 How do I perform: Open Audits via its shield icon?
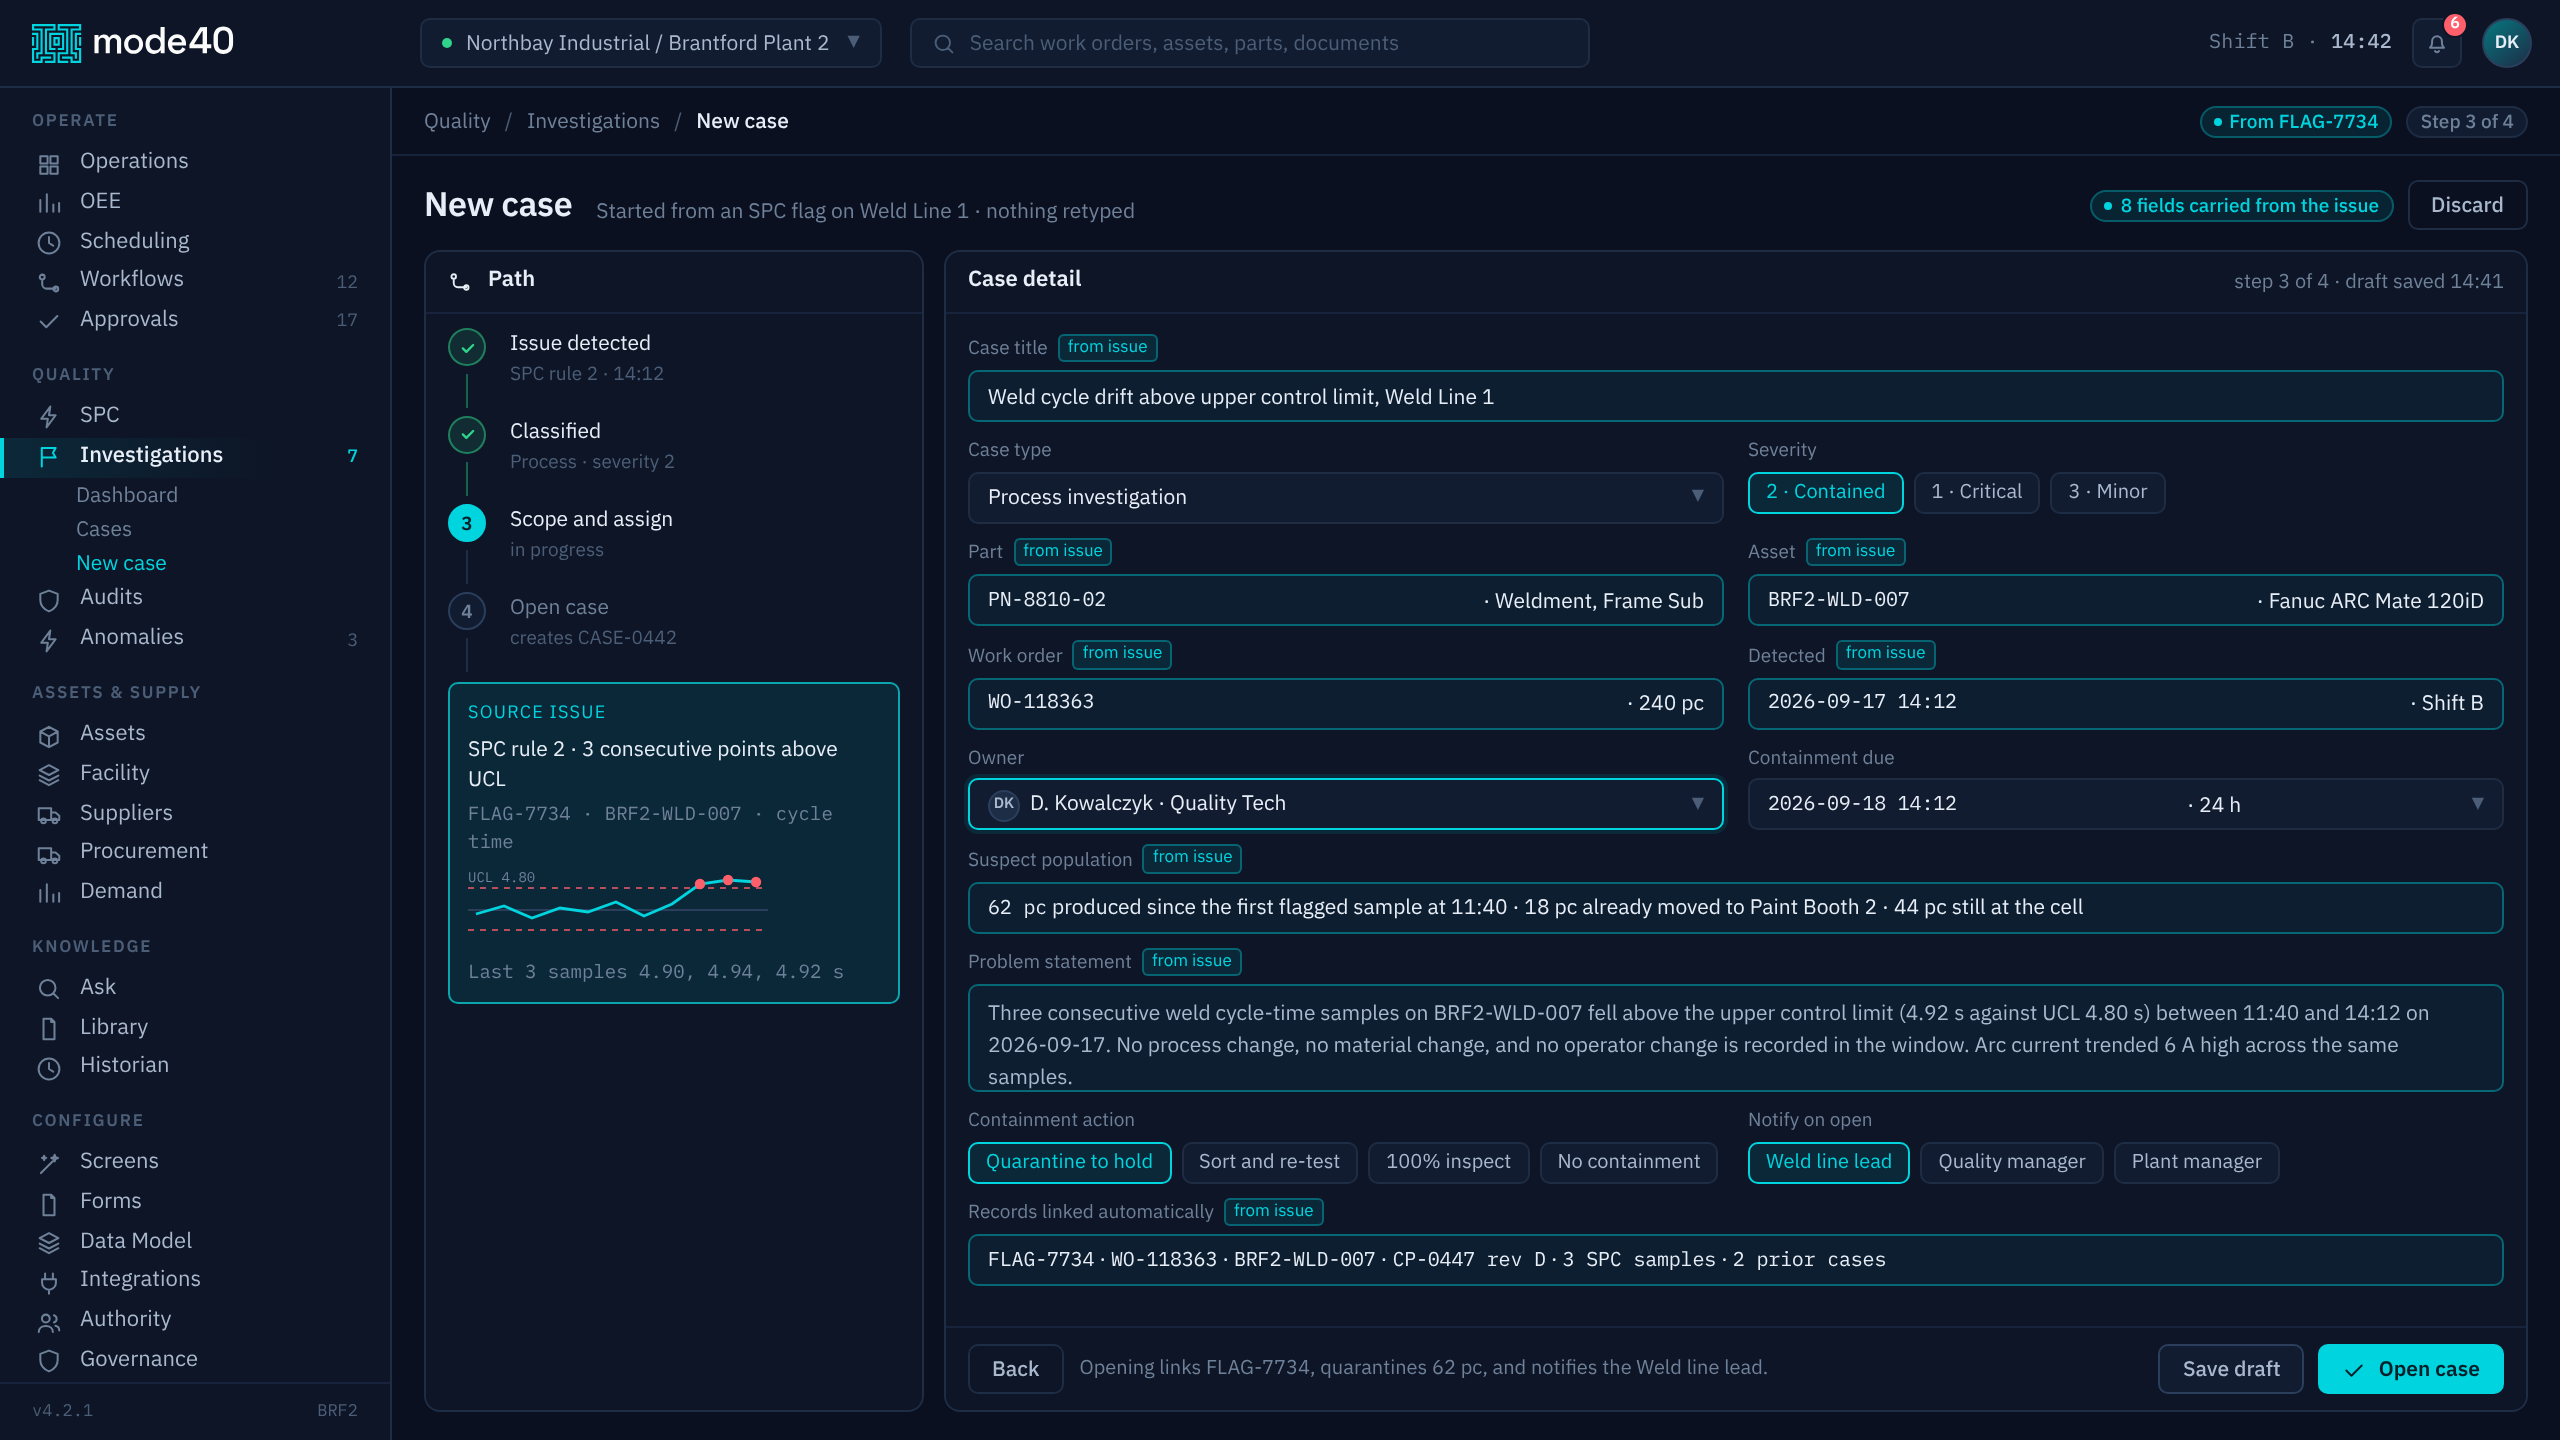pos(49,599)
